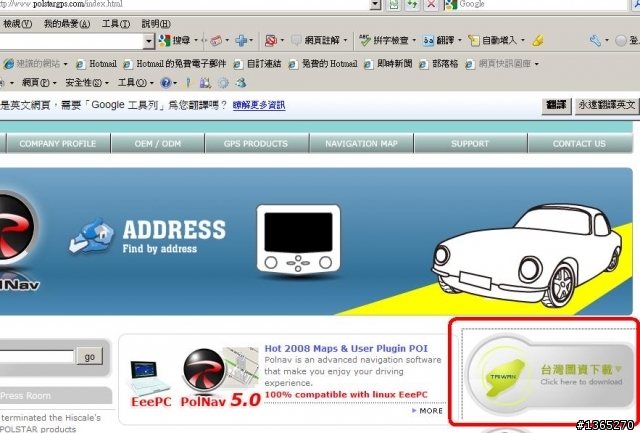Click the GPS device image in banner
Image resolution: width=640 pixels, height=433 pixels.
point(298,240)
